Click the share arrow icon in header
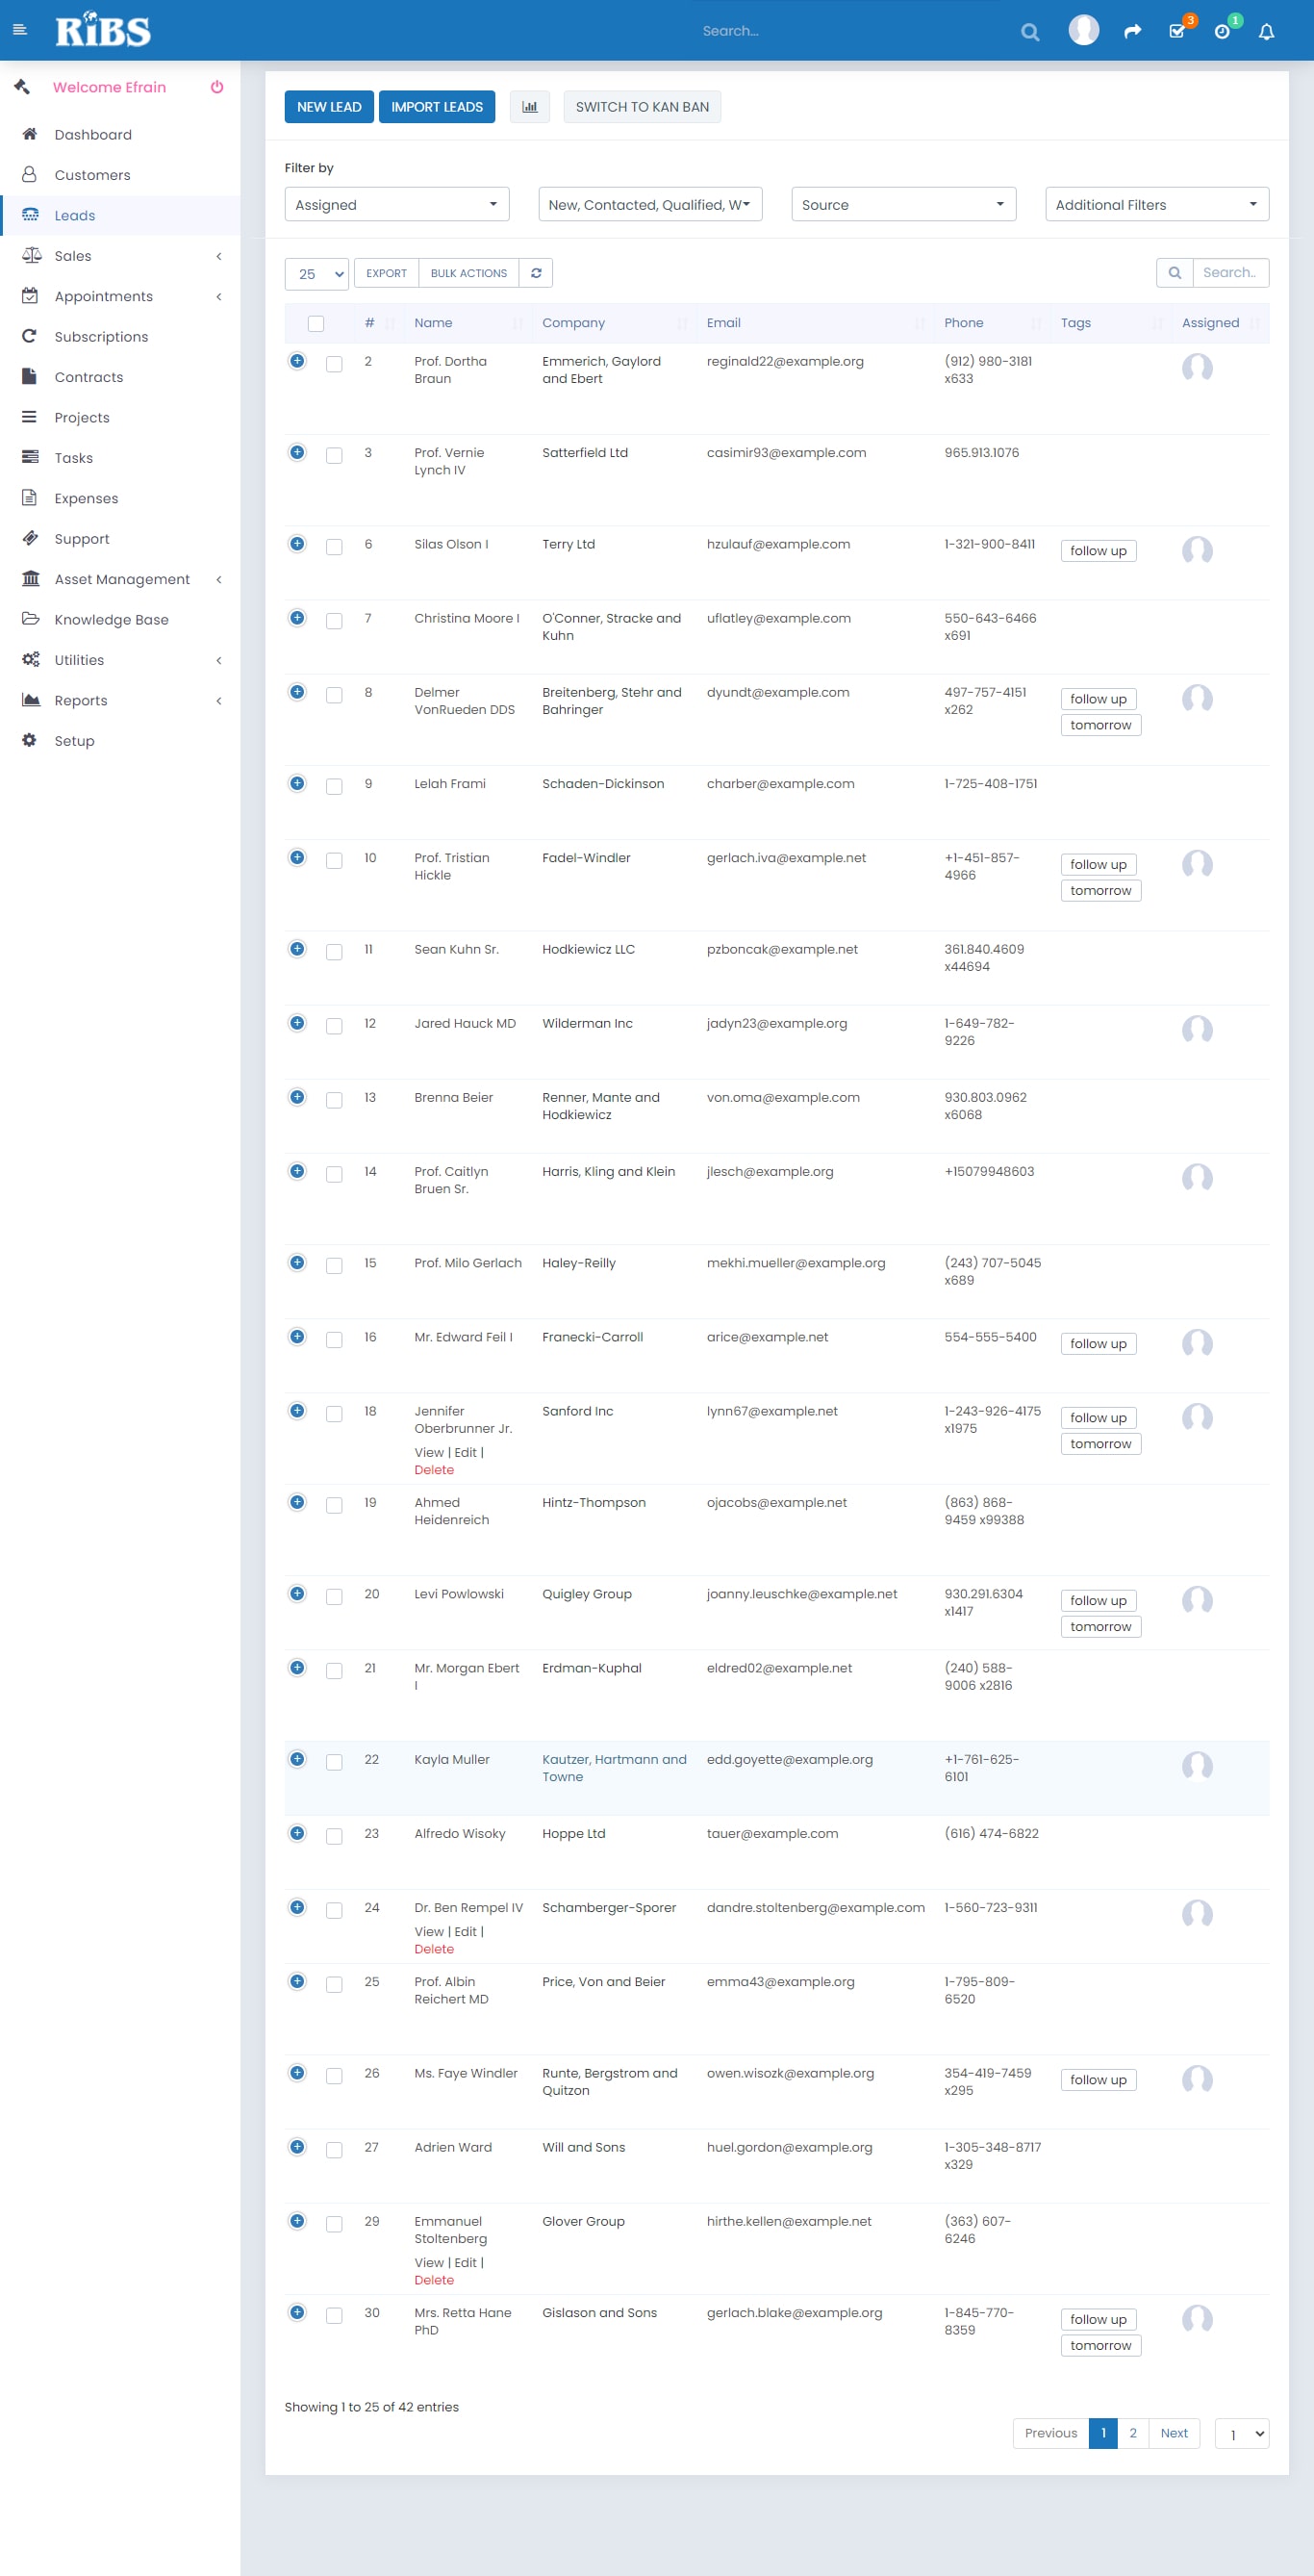 coord(1132,32)
